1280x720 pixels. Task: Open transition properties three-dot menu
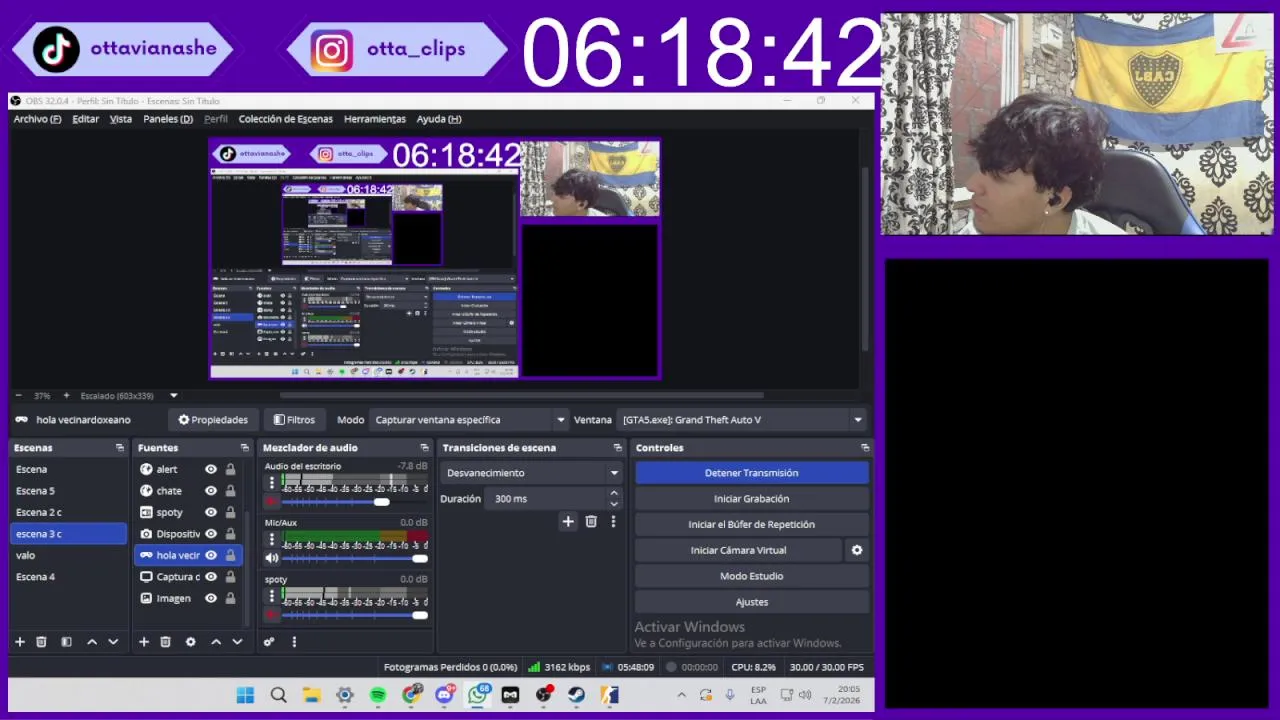pos(613,521)
